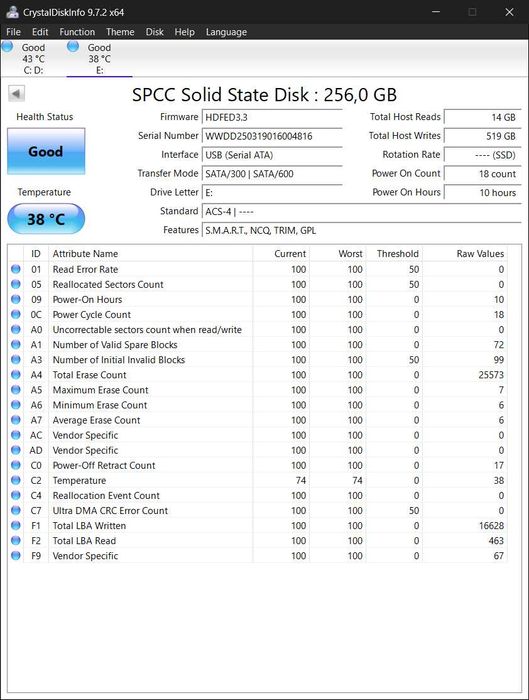Click the Rotation Rate value
Viewport: 529px width, 700px height.
coord(483,155)
